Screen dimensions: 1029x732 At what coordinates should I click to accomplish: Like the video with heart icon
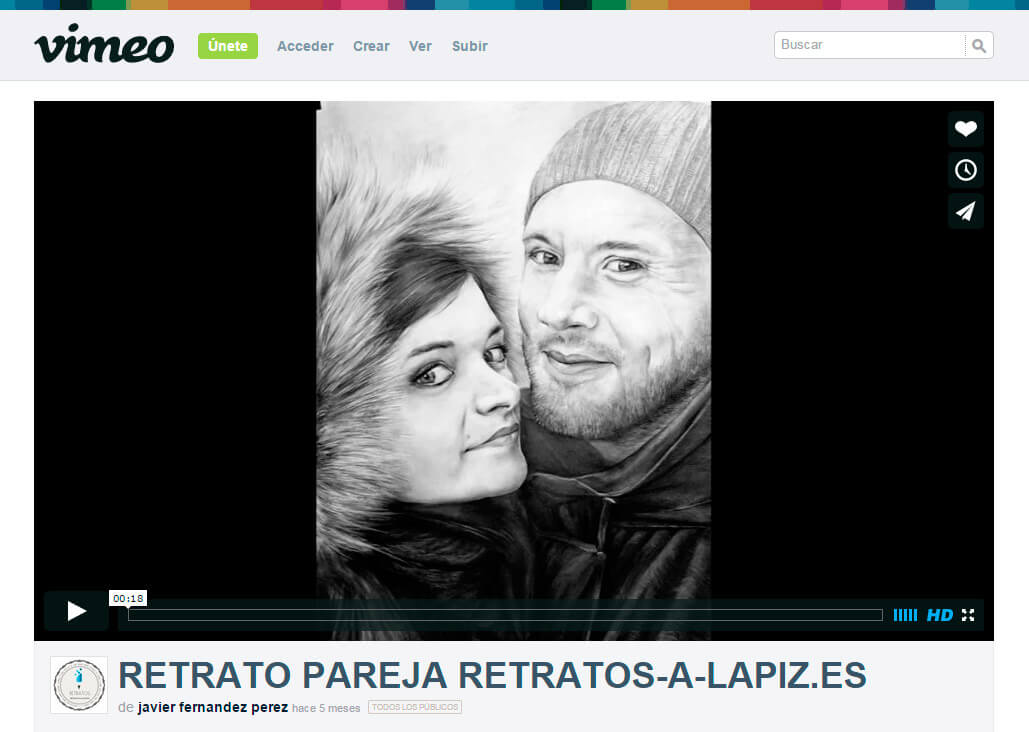(965, 129)
